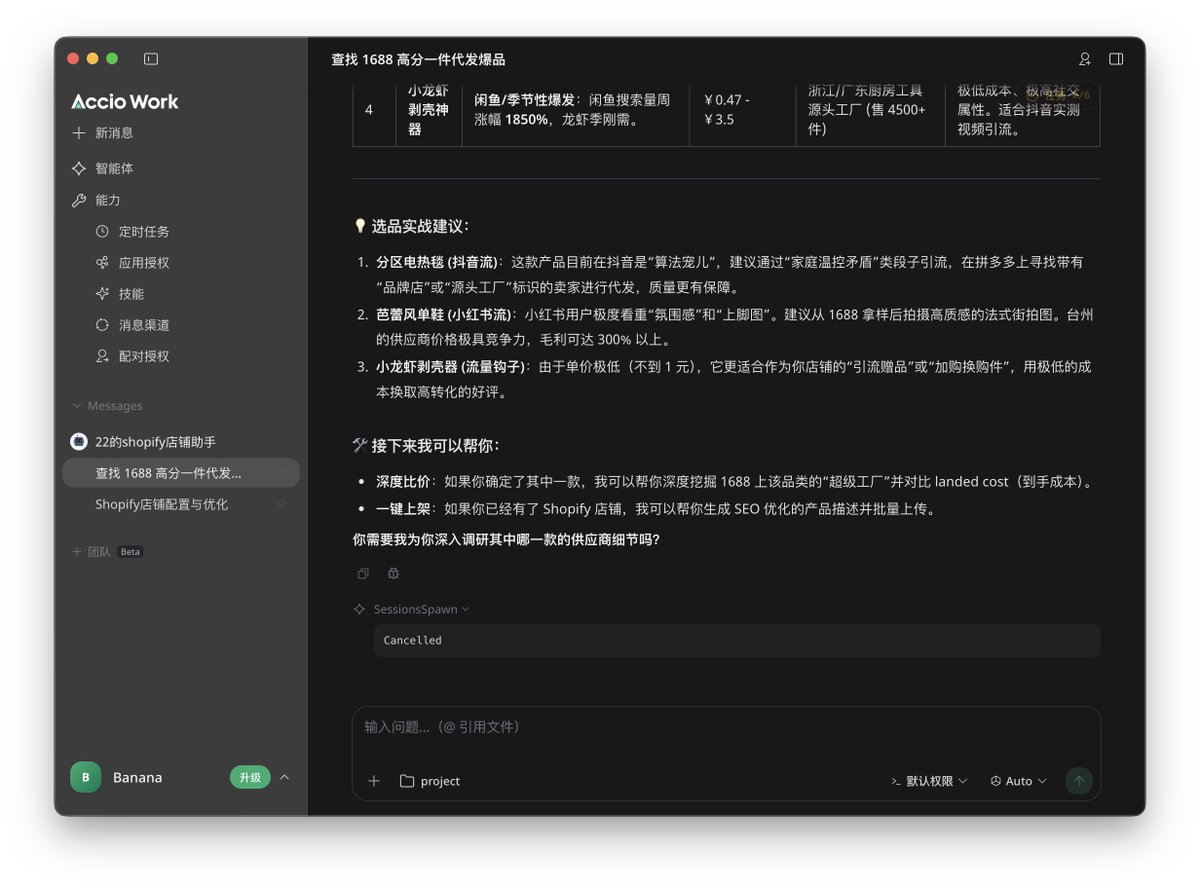Click the sparkle icon beside 技能
The width and height of the screenshot is (1200, 888).
pyautogui.click(x=102, y=294)
